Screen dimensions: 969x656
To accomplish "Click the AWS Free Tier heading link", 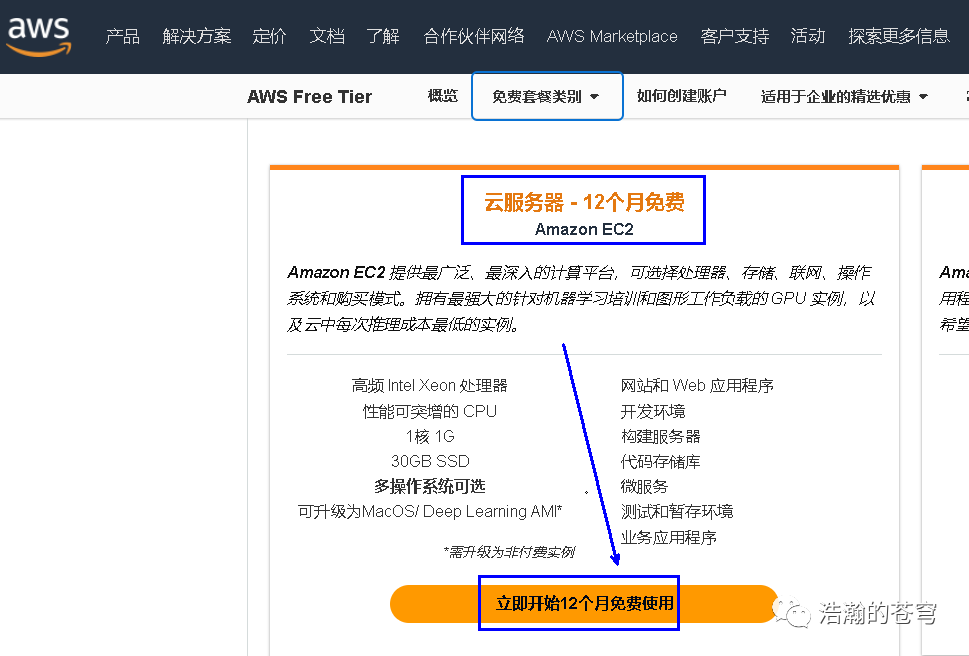I will coord(310,97).
